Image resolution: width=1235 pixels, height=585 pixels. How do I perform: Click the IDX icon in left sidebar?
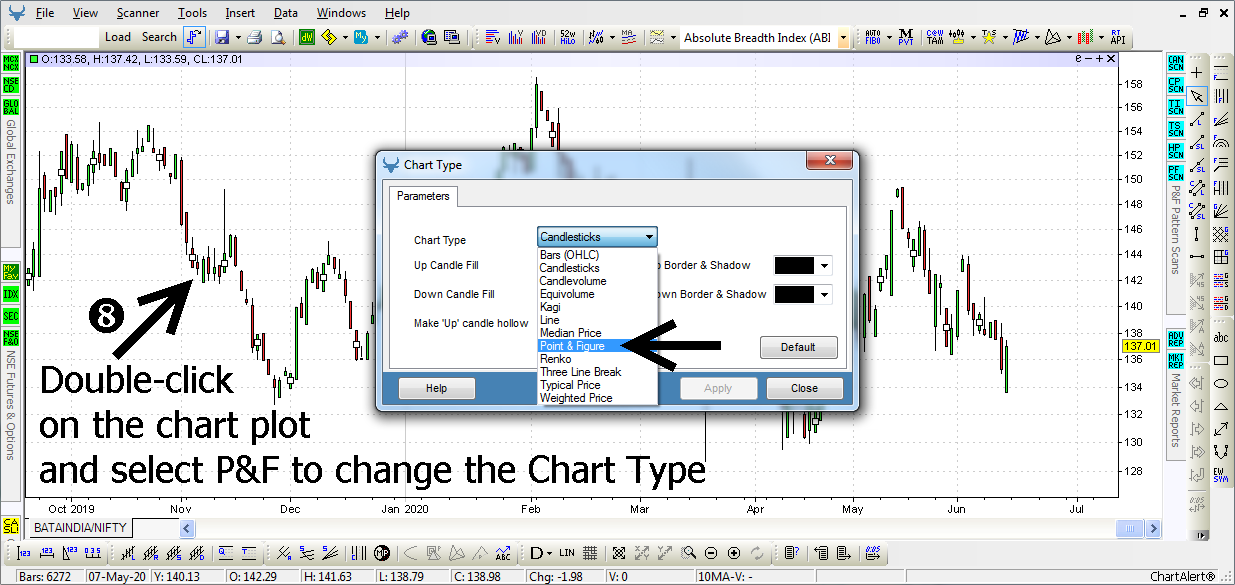pyautogui.click(x=11, y=294)
